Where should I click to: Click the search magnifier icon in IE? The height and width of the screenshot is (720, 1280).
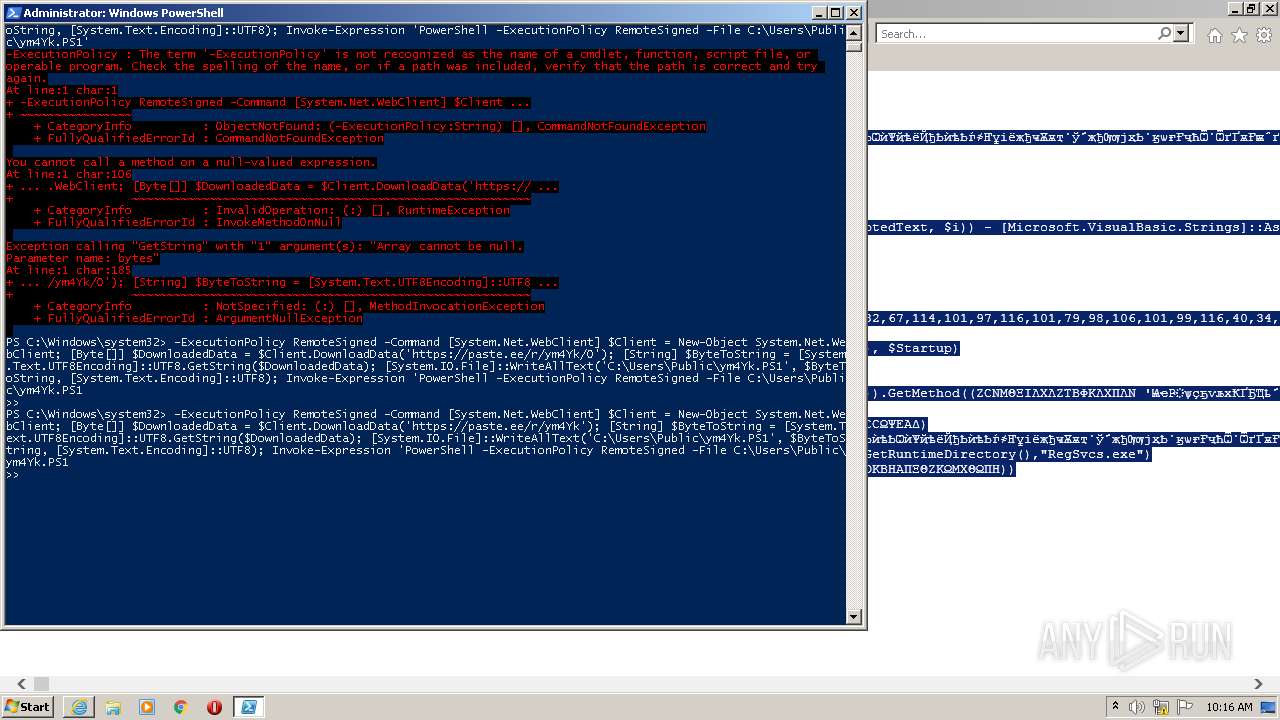[x=1164, y=33]
